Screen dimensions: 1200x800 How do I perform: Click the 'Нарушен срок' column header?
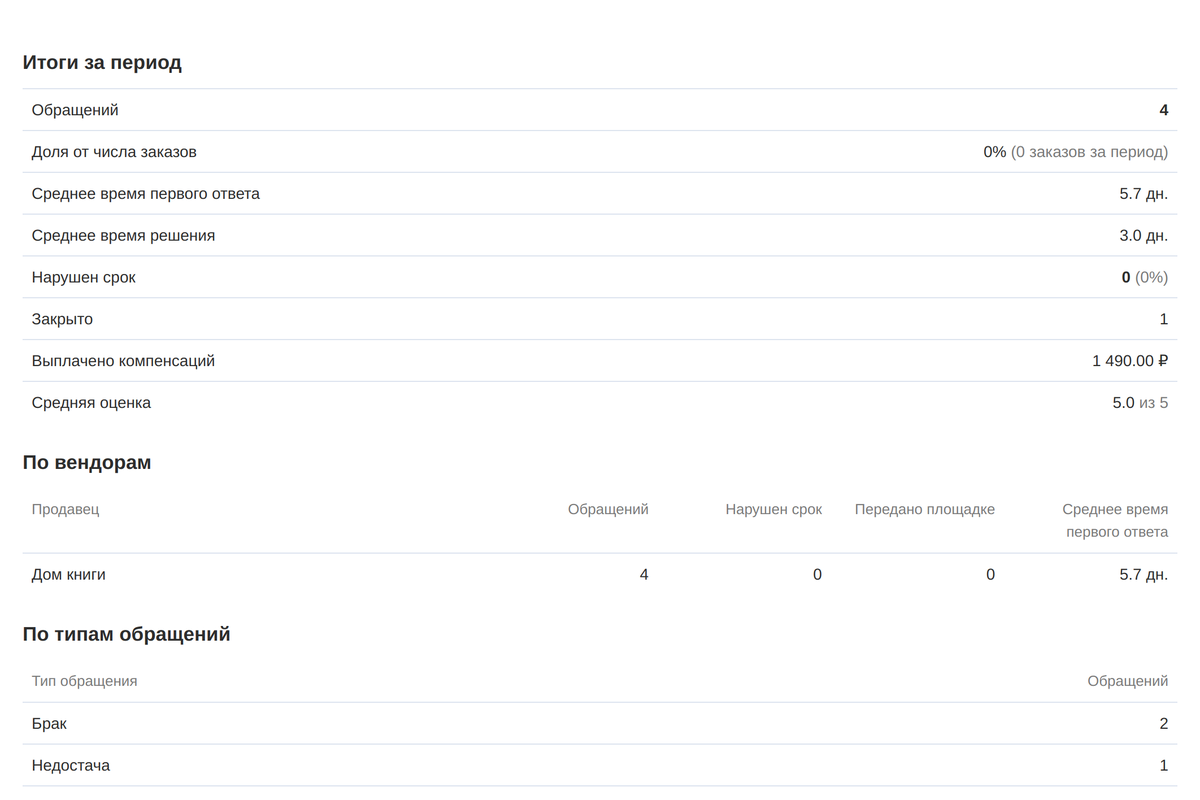(x=774, y=509)
